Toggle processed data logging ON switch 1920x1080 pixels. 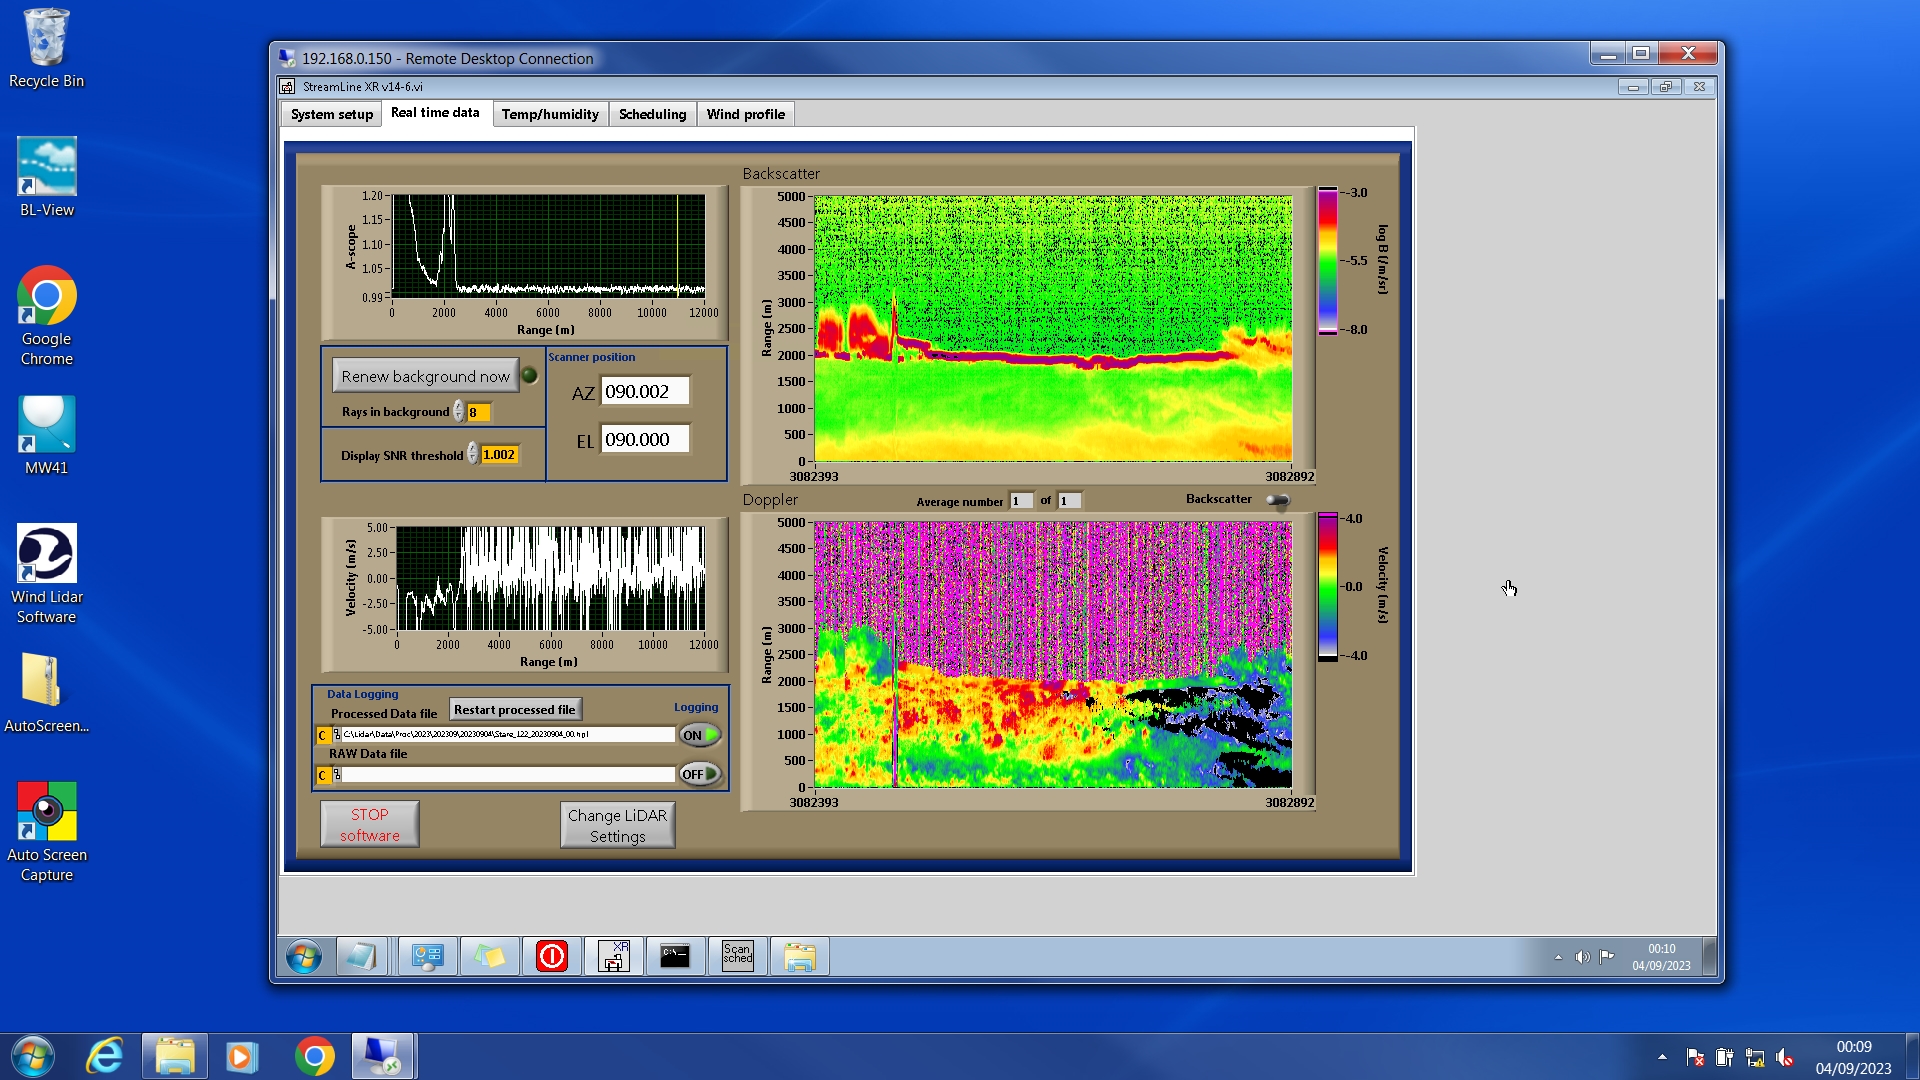click(x=700, y=735)
